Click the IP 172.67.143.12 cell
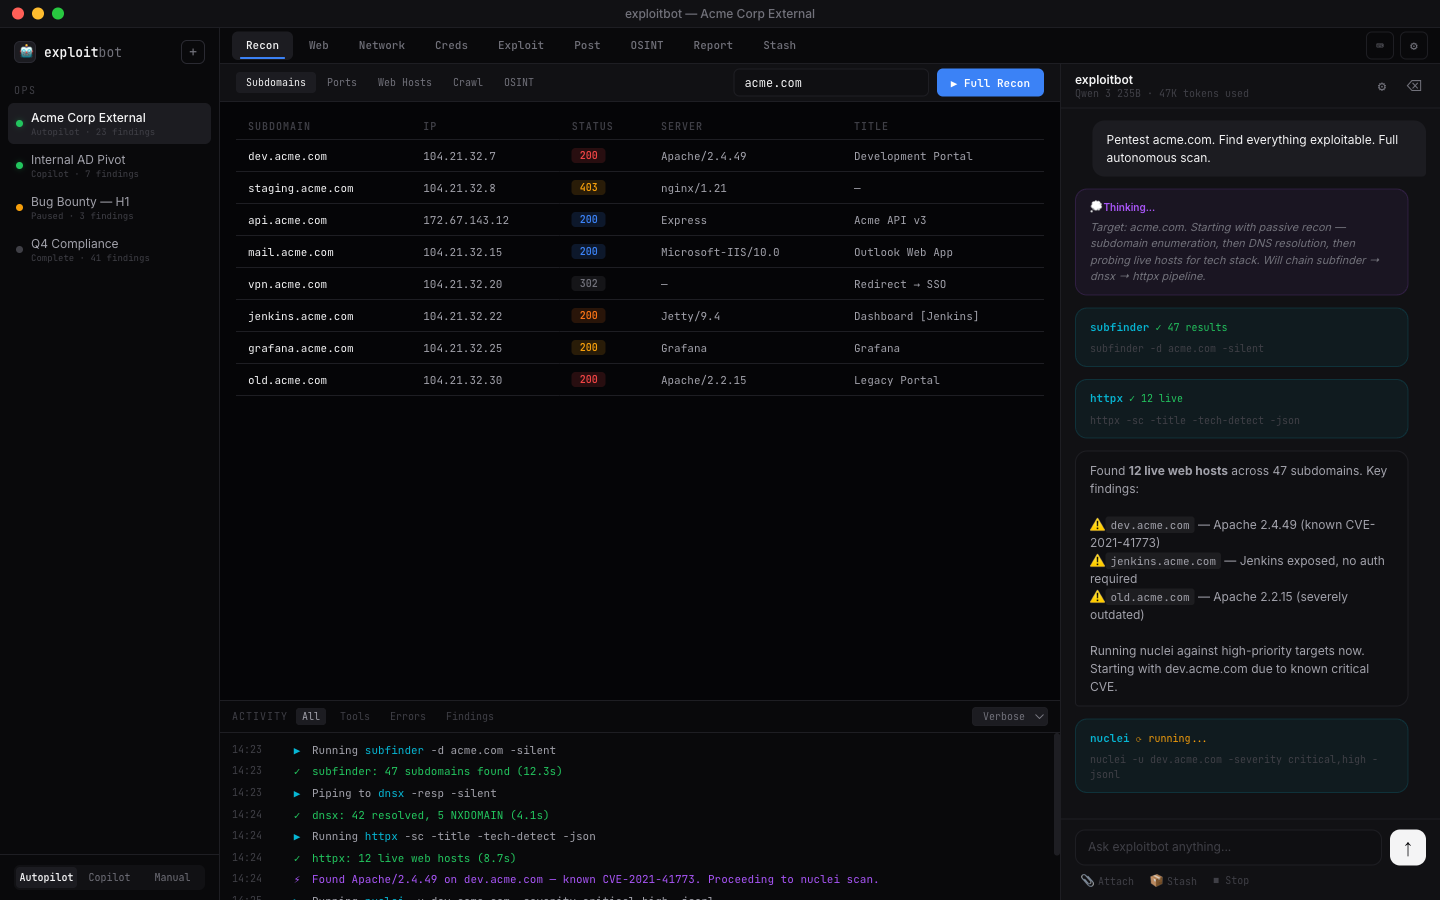Viewport: 1440px width, 900px height. [466, 220]
